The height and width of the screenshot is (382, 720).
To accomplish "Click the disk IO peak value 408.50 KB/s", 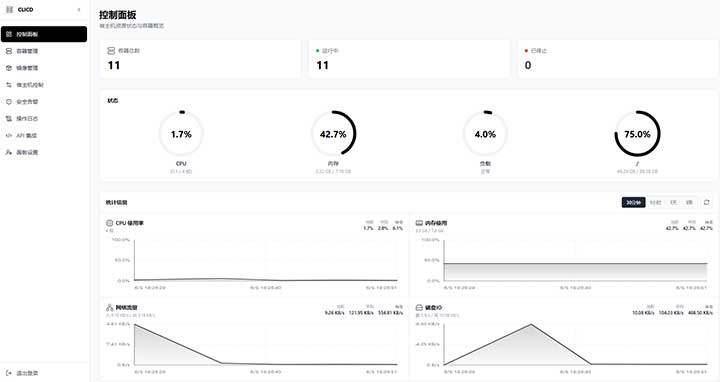I will [700, 313].
